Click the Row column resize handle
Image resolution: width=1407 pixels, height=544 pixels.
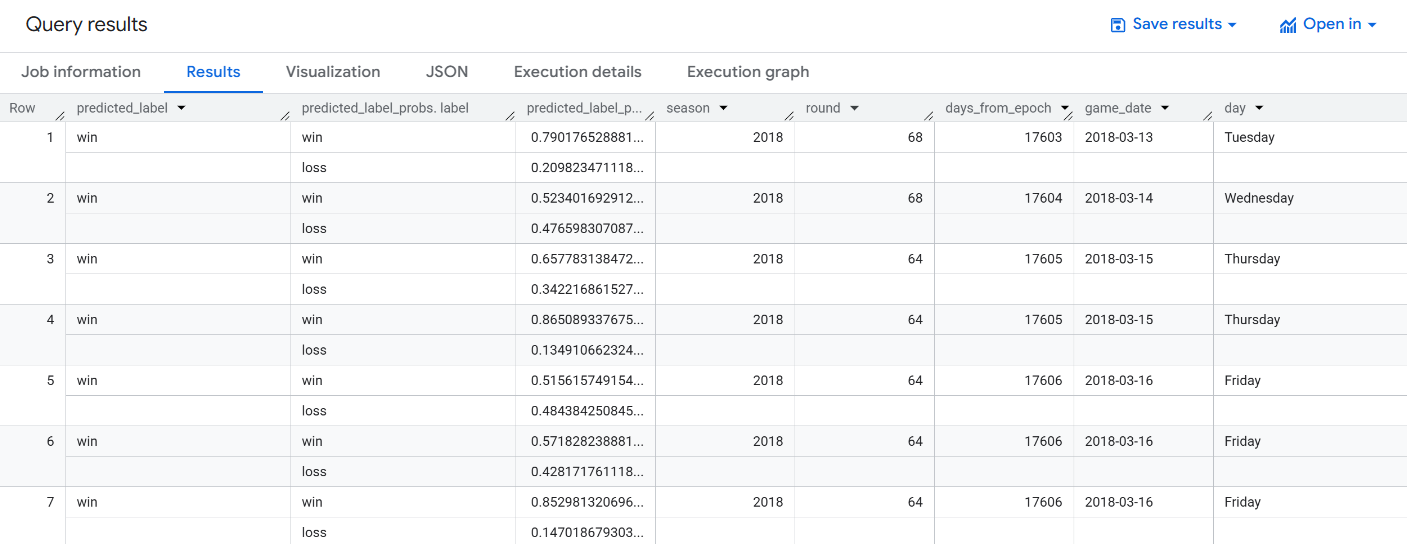[60, 115]
